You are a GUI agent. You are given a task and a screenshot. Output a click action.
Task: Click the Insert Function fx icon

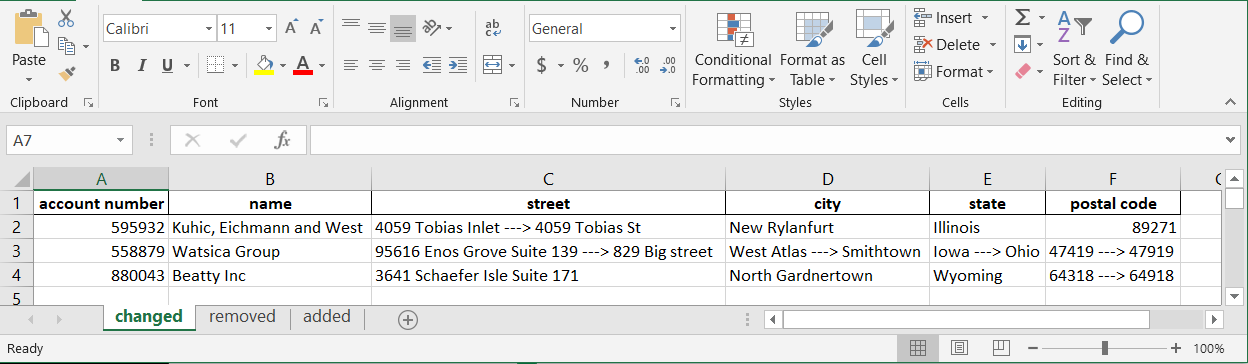point(283,141)
